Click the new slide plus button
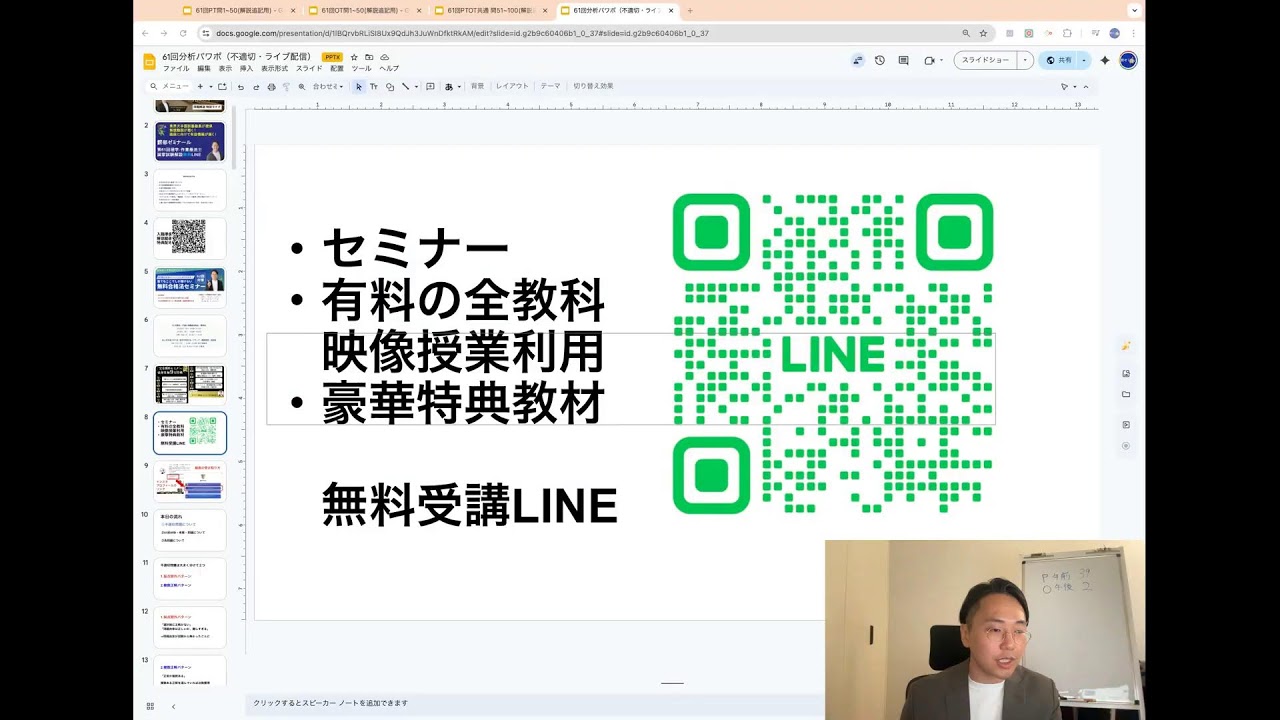 [200, 87]
